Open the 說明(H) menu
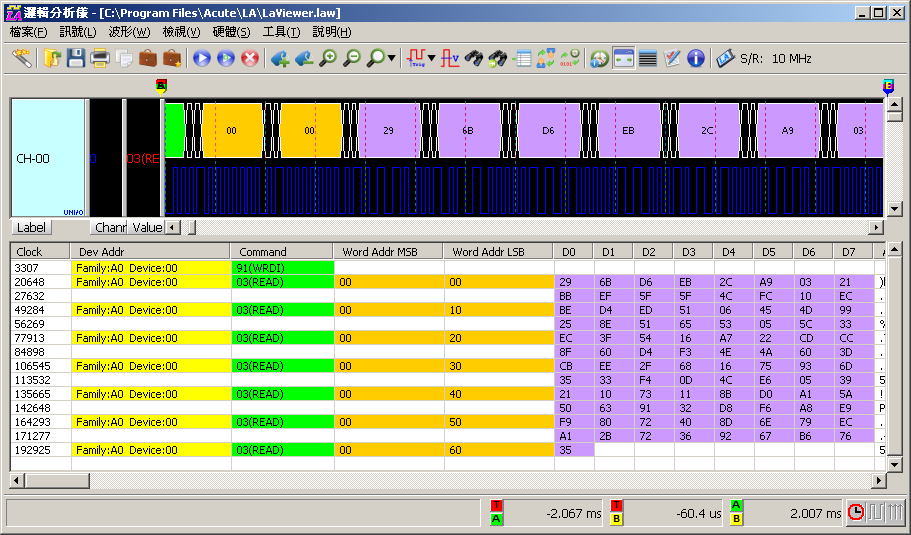911x535 pixels. point(332,32)
